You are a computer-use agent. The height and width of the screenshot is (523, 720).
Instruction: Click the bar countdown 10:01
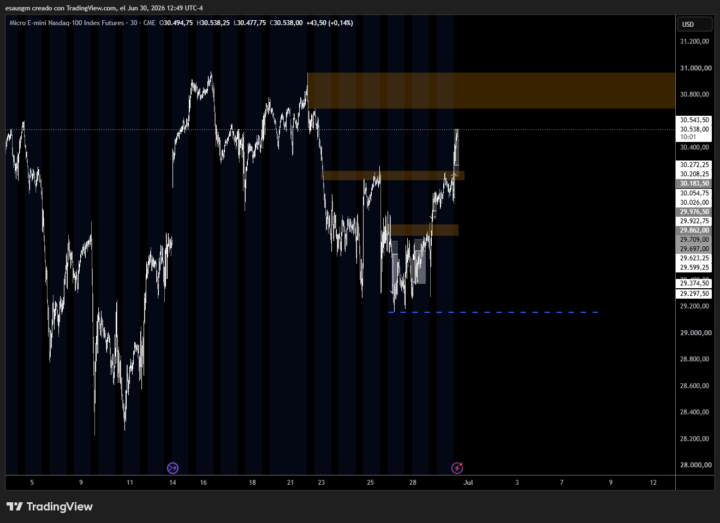click(688, 137)
